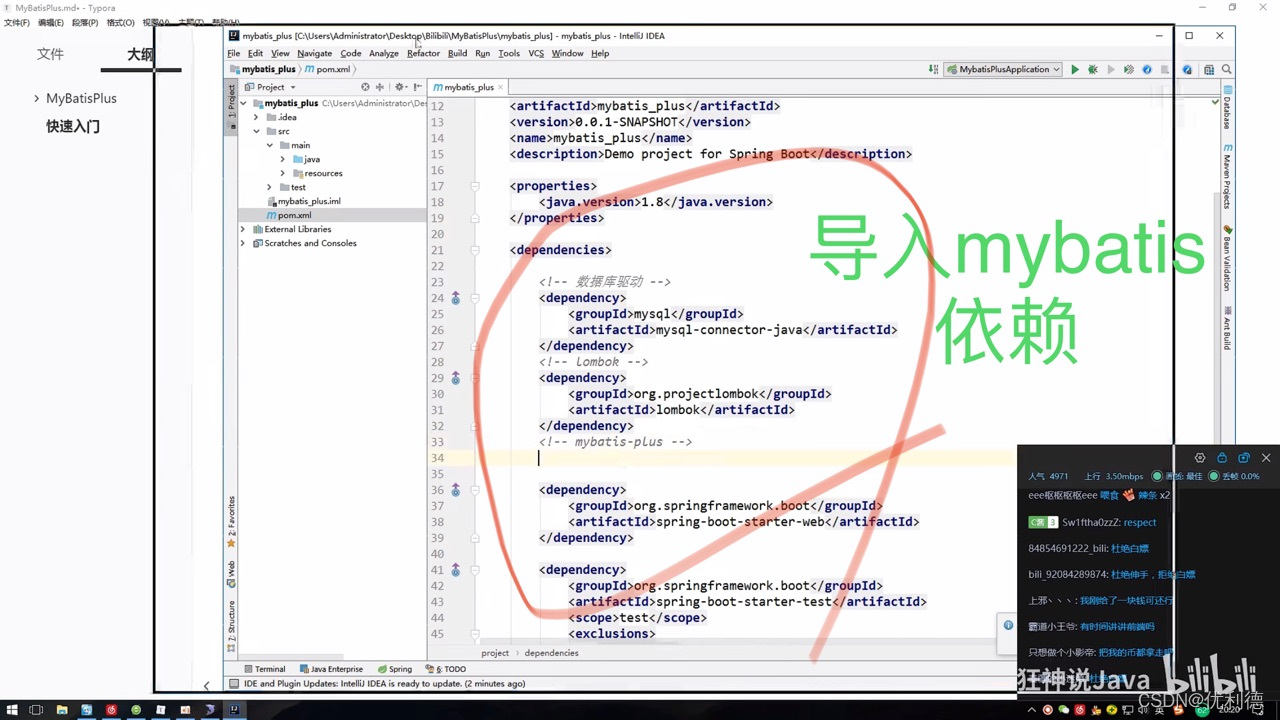Open the VCS menu
The image size is (1280, 720).
[x=536, y=53]
